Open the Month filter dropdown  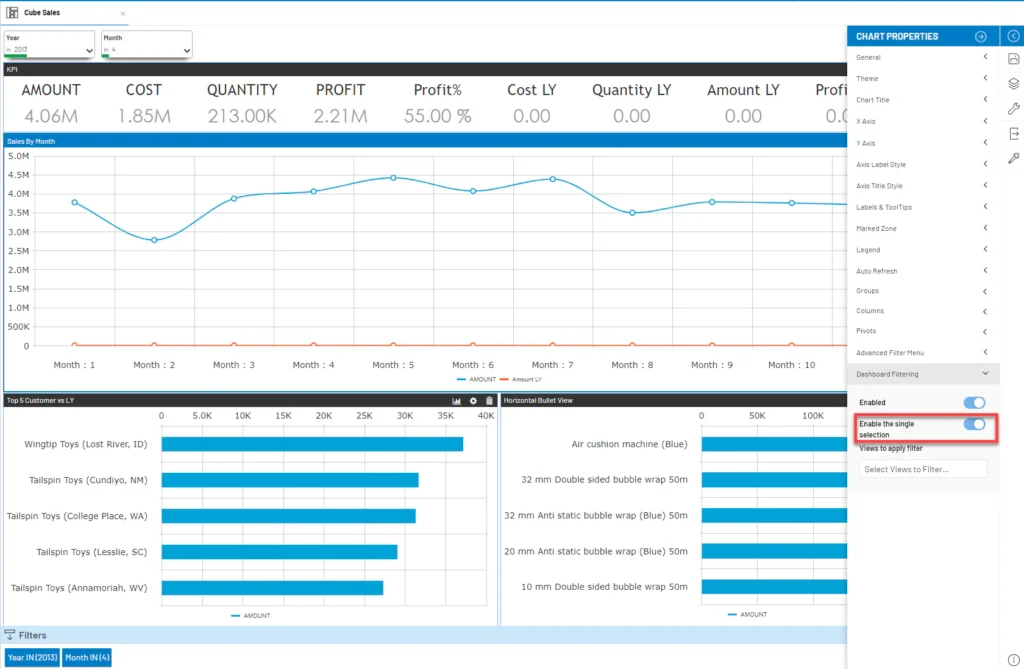point(145,44)
